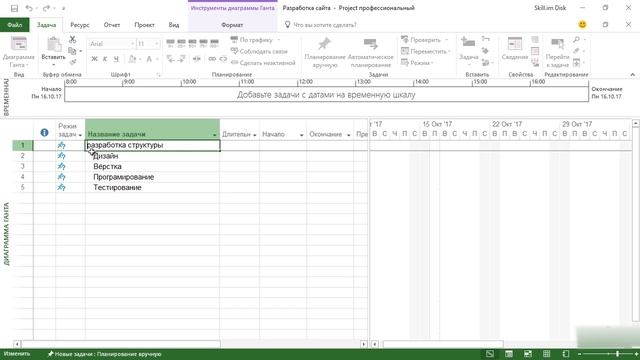640x360 pixels.
Task: Click the zoom slider handle in status bar
Action: coord(618,354)
